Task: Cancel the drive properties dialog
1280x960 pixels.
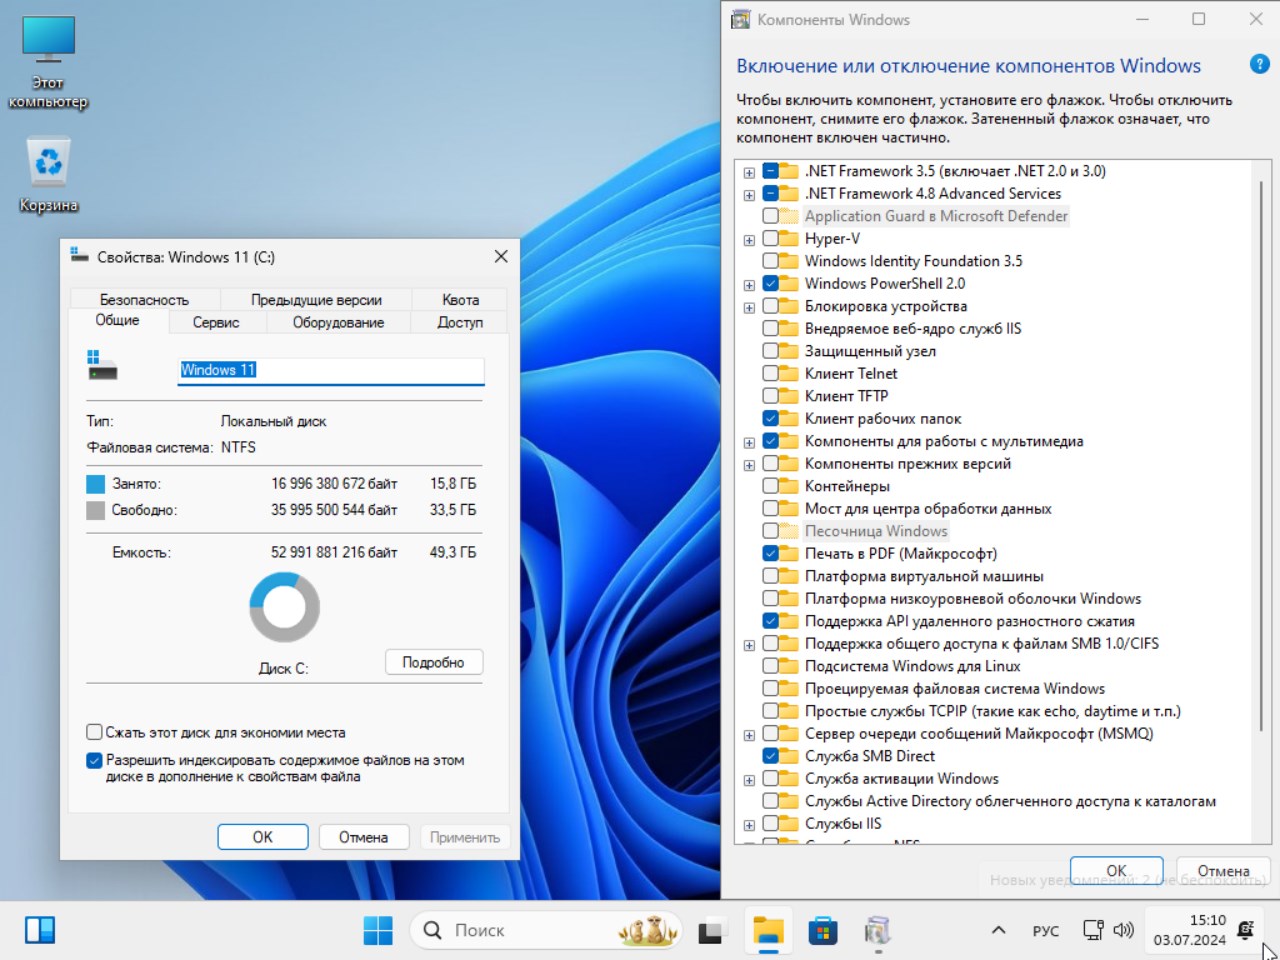Action: point(363,837)
